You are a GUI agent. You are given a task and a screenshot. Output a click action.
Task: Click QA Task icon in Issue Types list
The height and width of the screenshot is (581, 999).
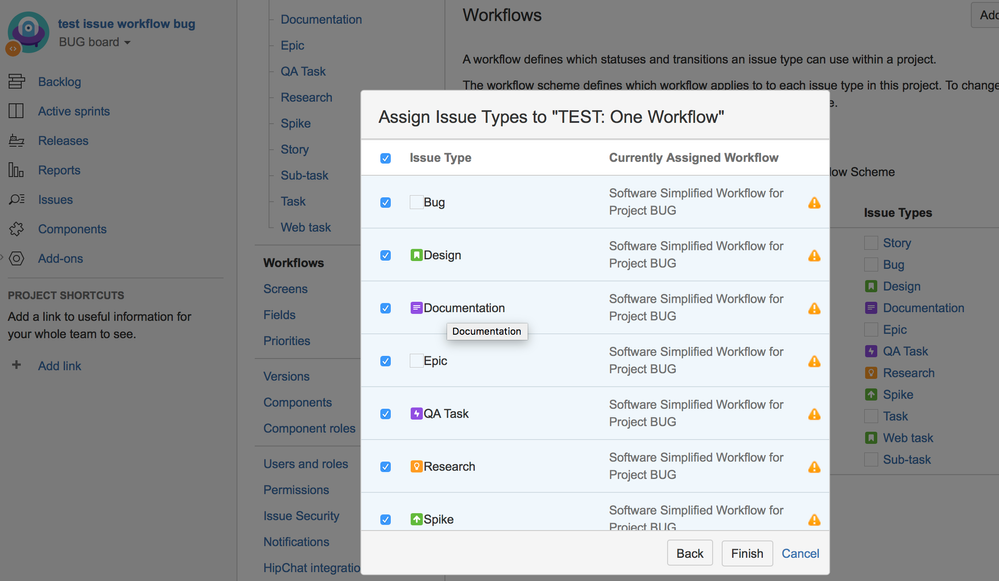pyautogui.click(x=871, y=351)
